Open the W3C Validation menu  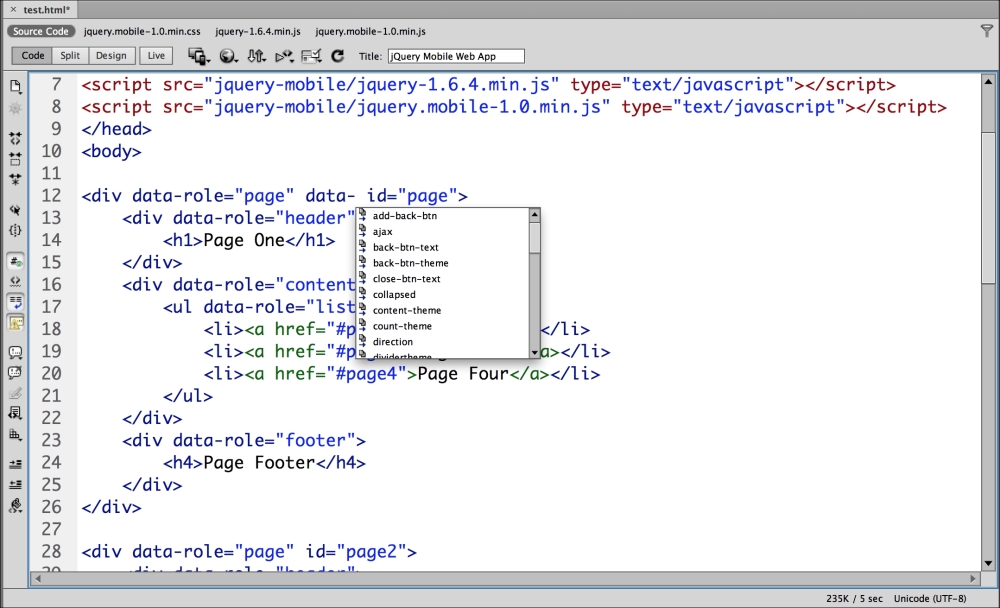pyautogui.click(x=284, y=56)
